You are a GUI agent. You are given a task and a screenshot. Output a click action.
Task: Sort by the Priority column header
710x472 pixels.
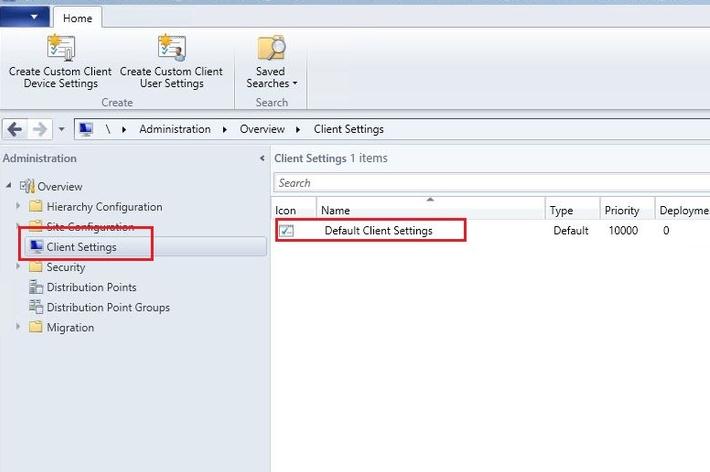pyautogui.click(x=622, y=211)
